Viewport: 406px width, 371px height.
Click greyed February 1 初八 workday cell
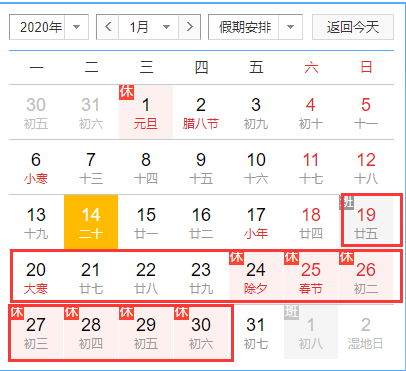click(311, 332)
